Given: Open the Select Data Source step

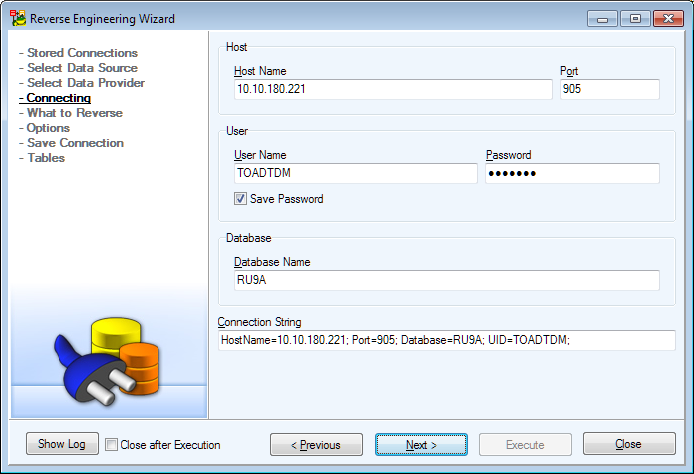Looking at the screenshot, I should click(x=82, y=68).
